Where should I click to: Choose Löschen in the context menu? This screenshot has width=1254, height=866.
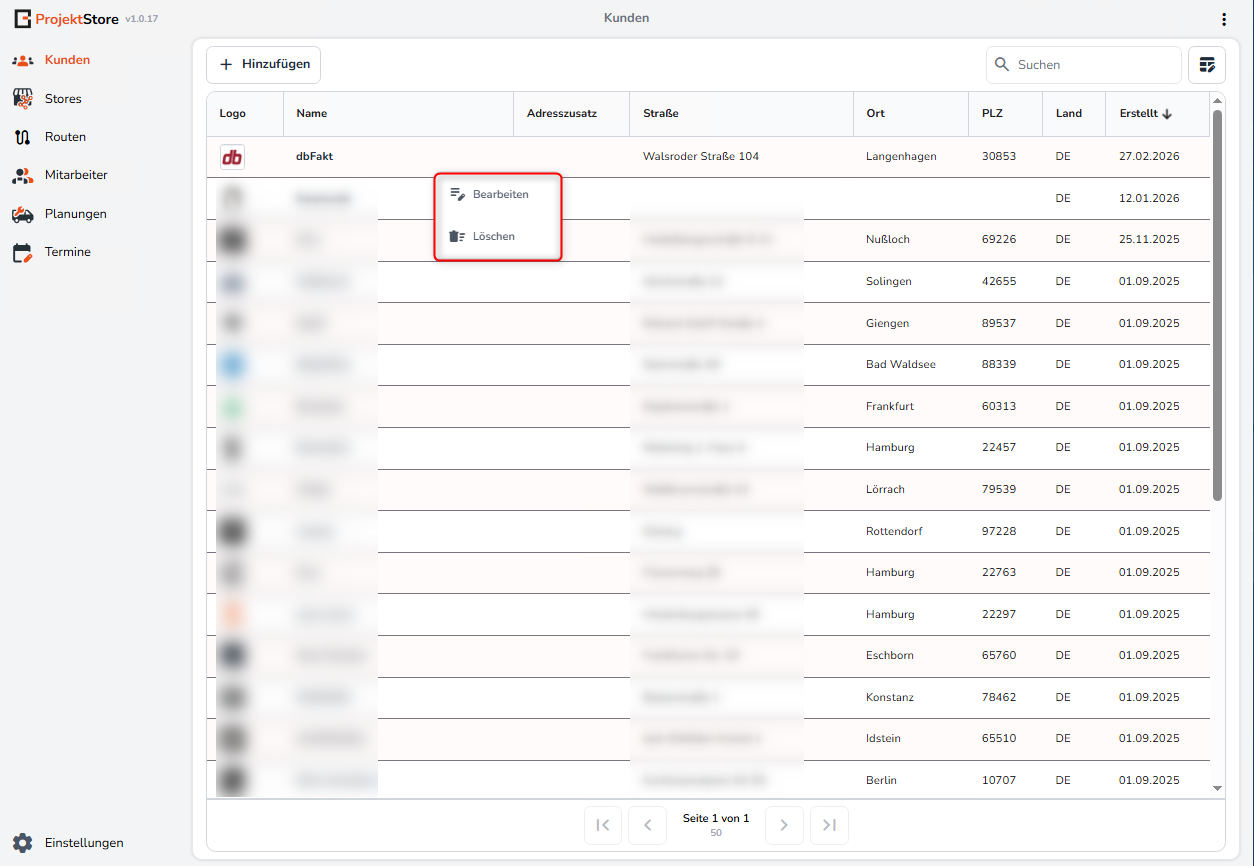(493, 237)
